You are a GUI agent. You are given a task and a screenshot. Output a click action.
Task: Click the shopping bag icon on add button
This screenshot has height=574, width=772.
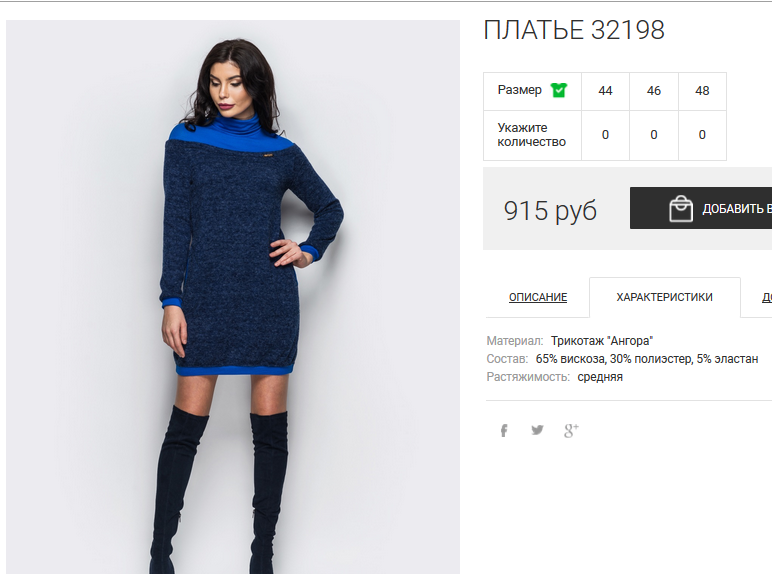tap(681, 209)
